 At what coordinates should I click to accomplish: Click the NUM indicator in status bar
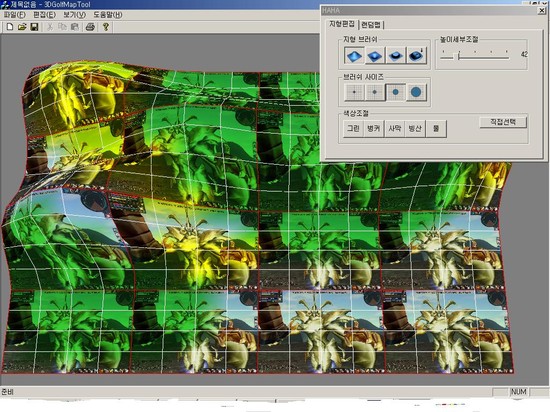(518, 392)
